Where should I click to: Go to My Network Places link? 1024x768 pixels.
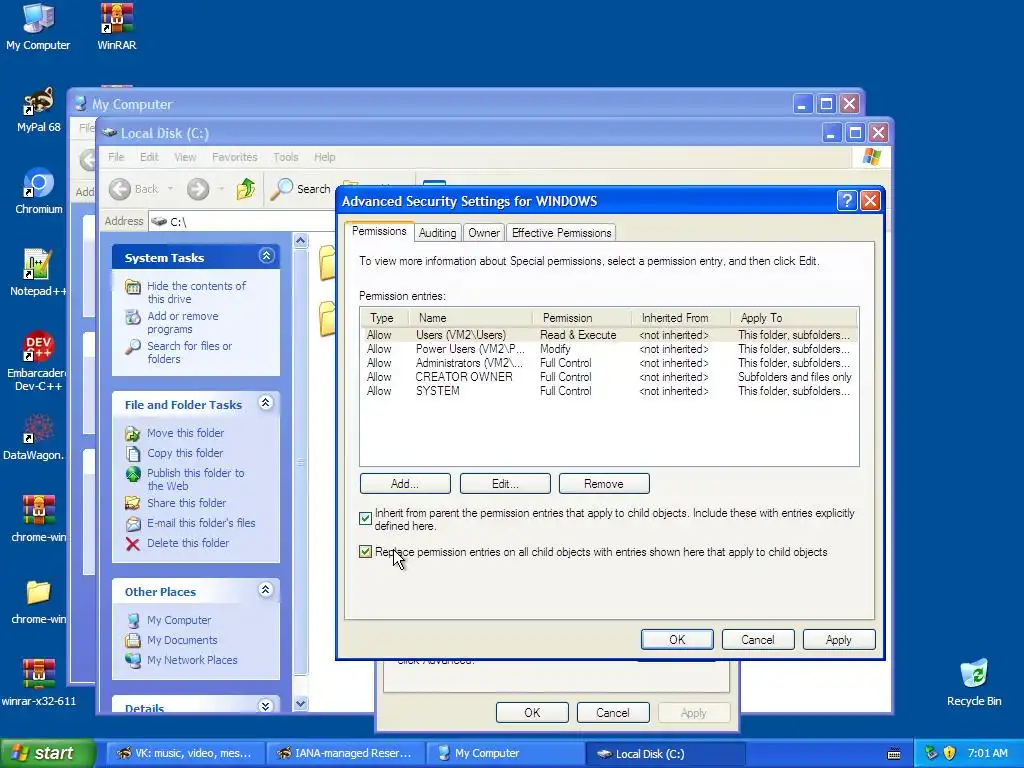(x=191, y=660)
